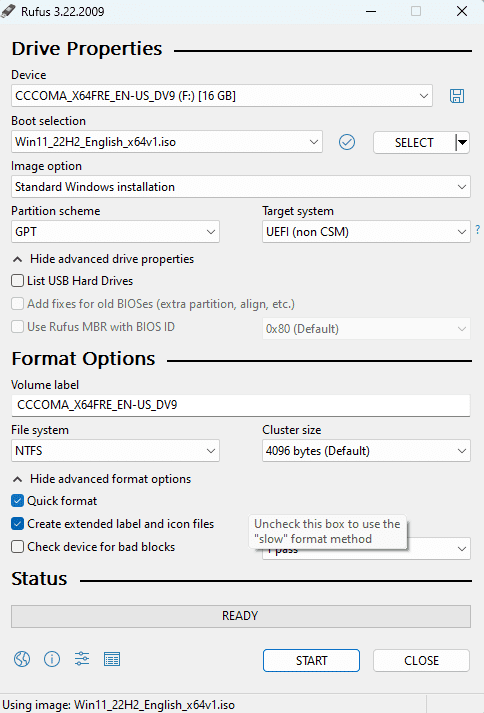Collapse Hide advanced format options
The width and height of the screenshot is (484, 713).
(101, 479)
